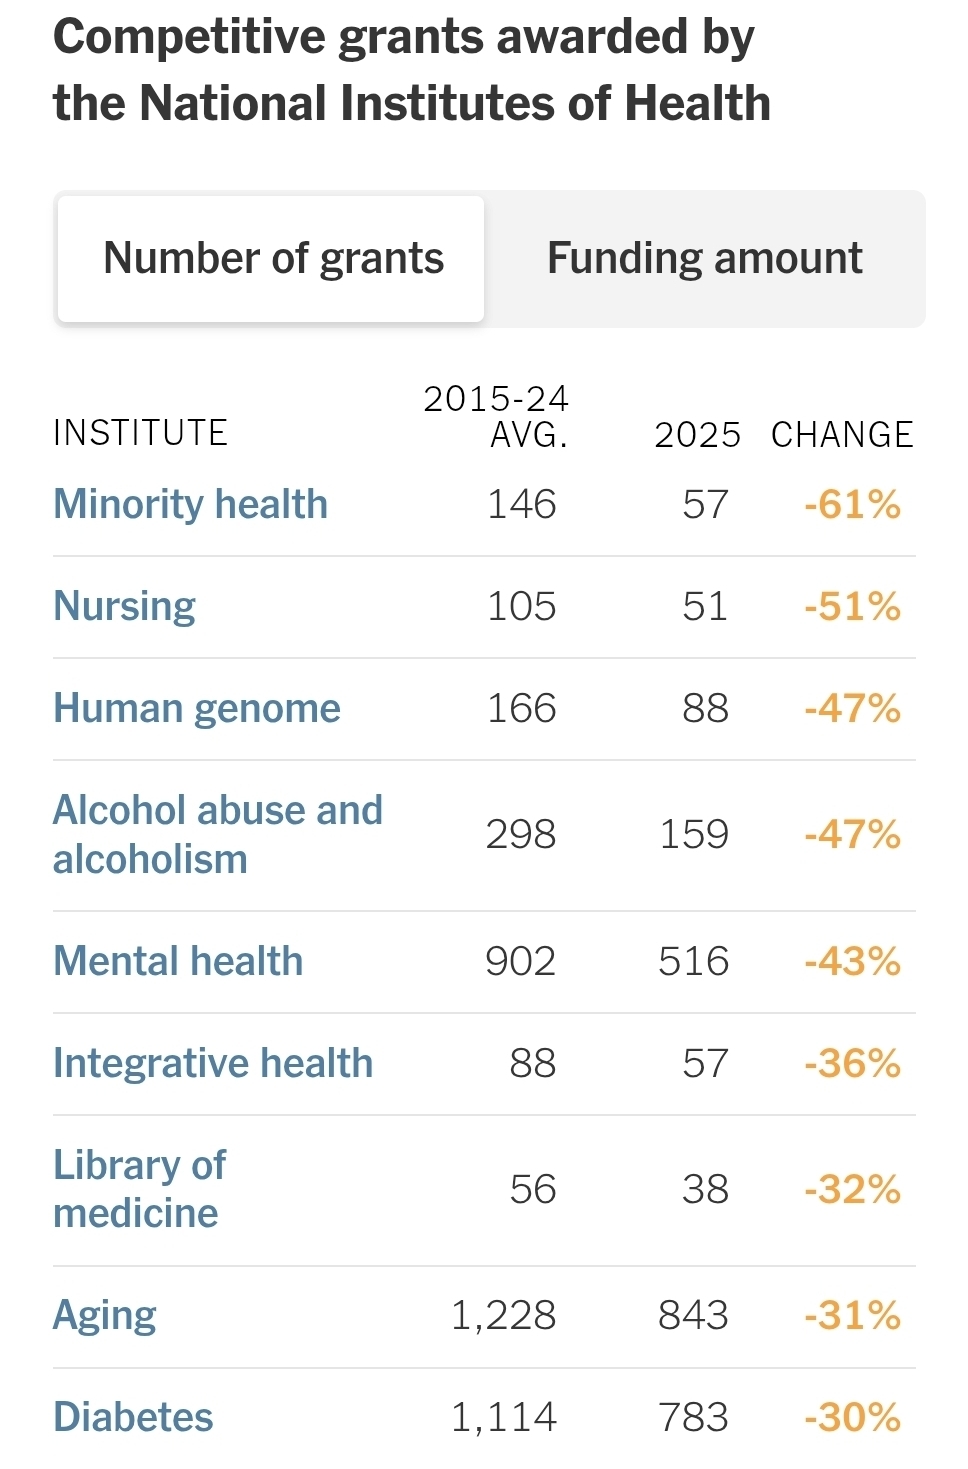Click the INSTITUTE column header
The height and width of the screenshot is (1469, 968).
140,433
